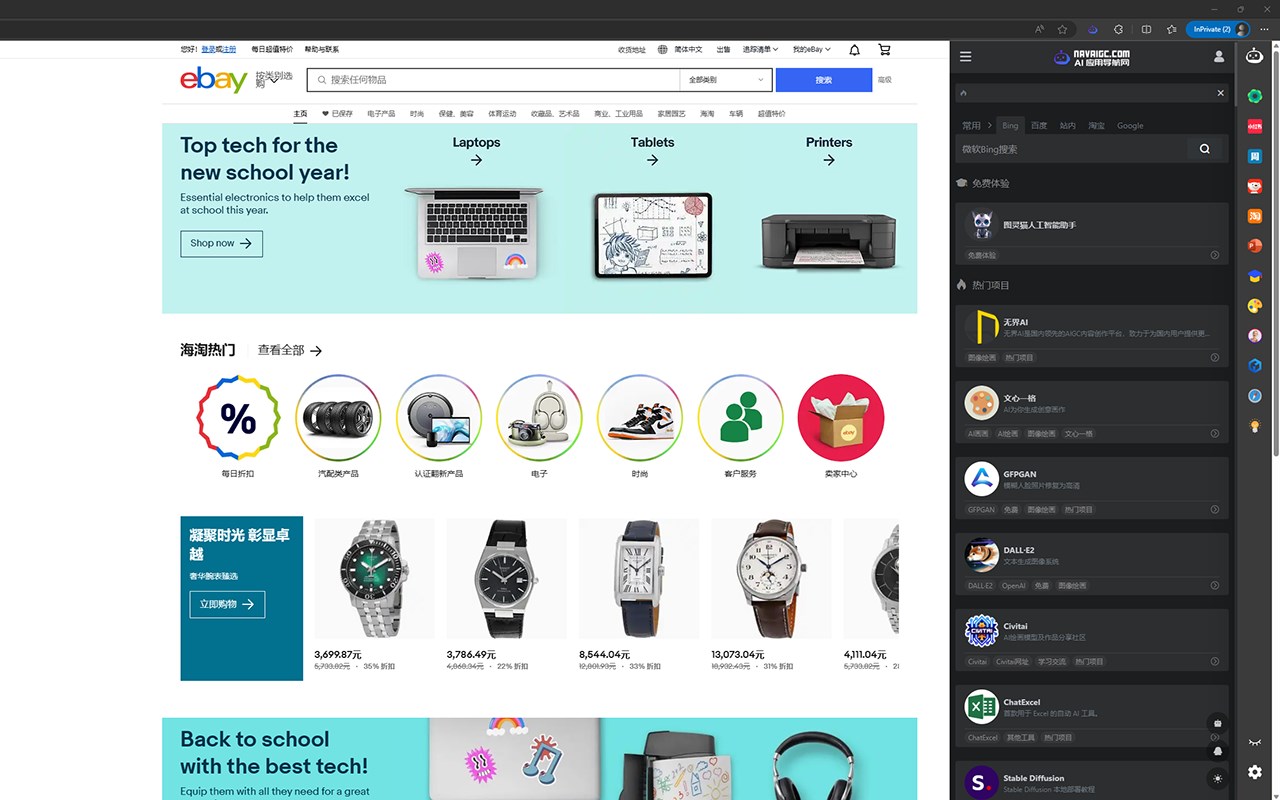The width and height of the screenshot is (1280, 800).
Task: Open the 已保存 navigation item
Action: click(337, 114)
